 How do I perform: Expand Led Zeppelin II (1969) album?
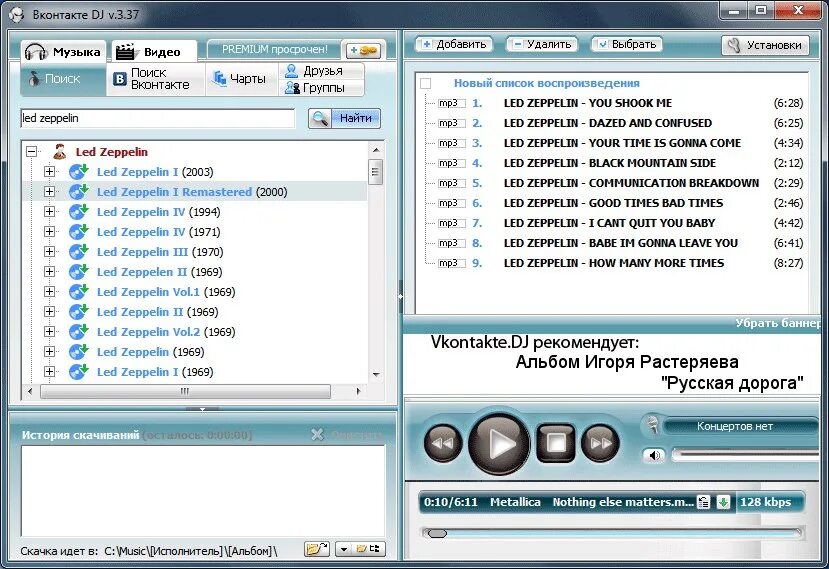49,312
